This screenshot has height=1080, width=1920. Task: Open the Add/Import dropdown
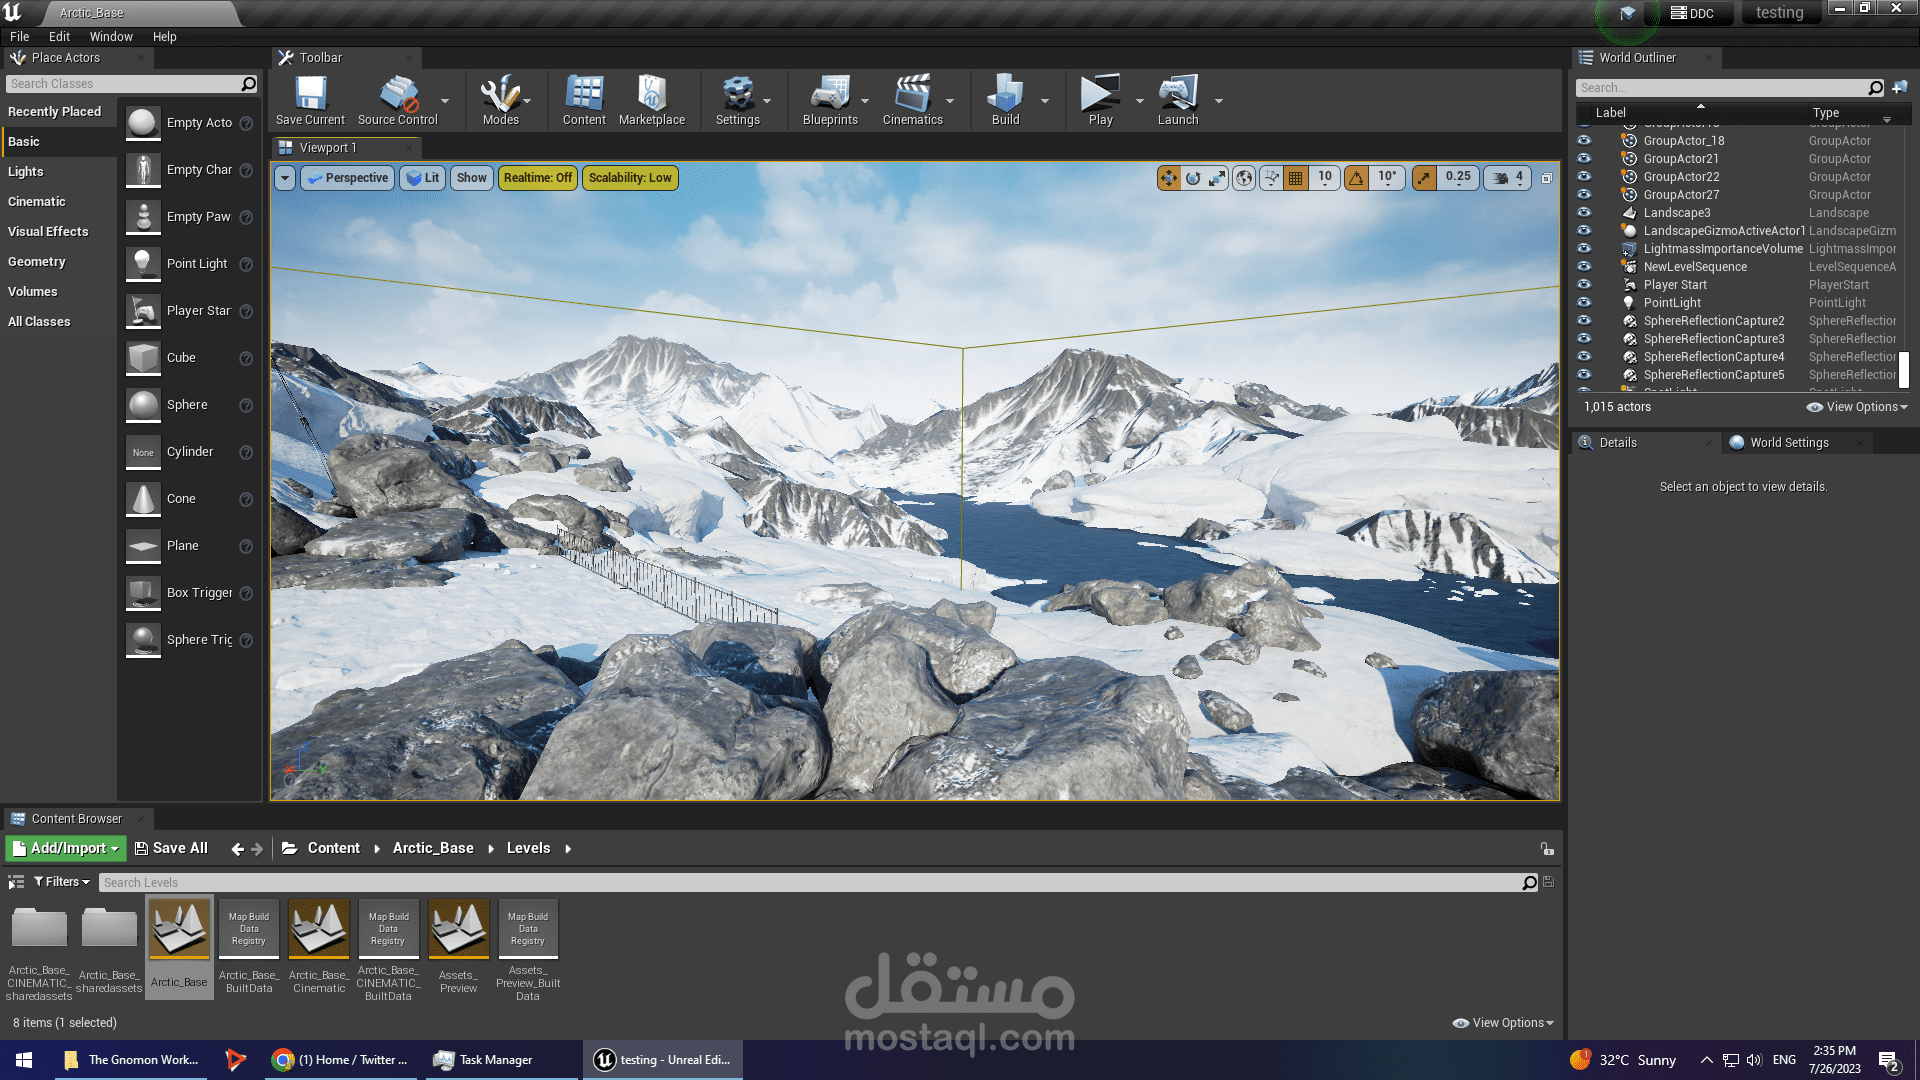pyautogui.click(x=66, y=848)
